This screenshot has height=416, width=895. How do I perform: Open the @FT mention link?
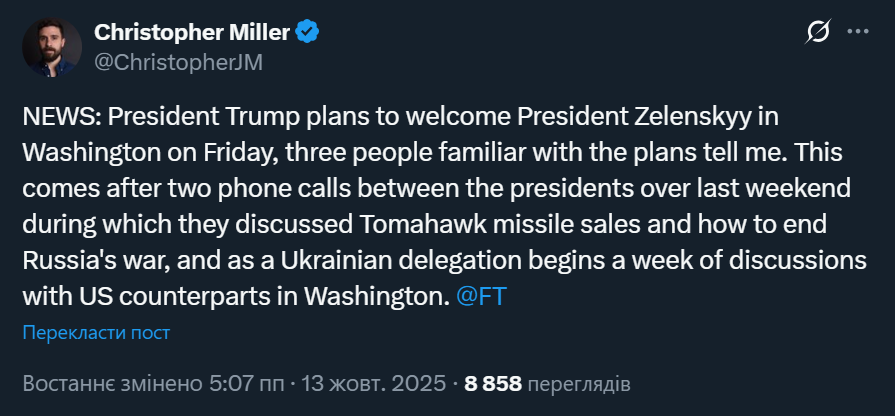click(x=481, y=298)
